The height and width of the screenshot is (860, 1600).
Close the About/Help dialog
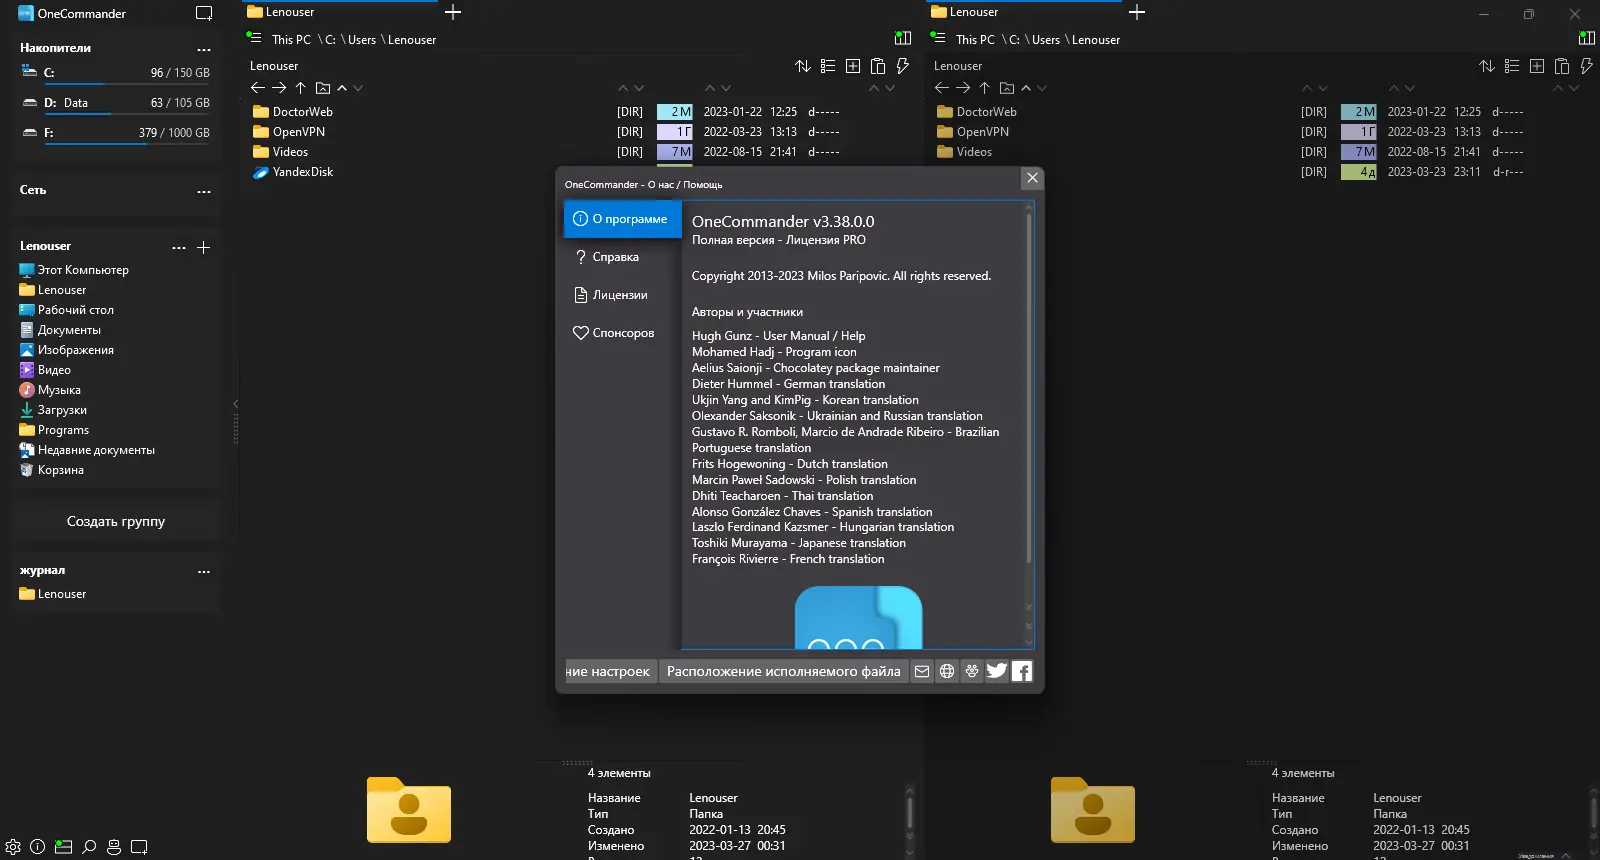click(x=1033, y=178)
